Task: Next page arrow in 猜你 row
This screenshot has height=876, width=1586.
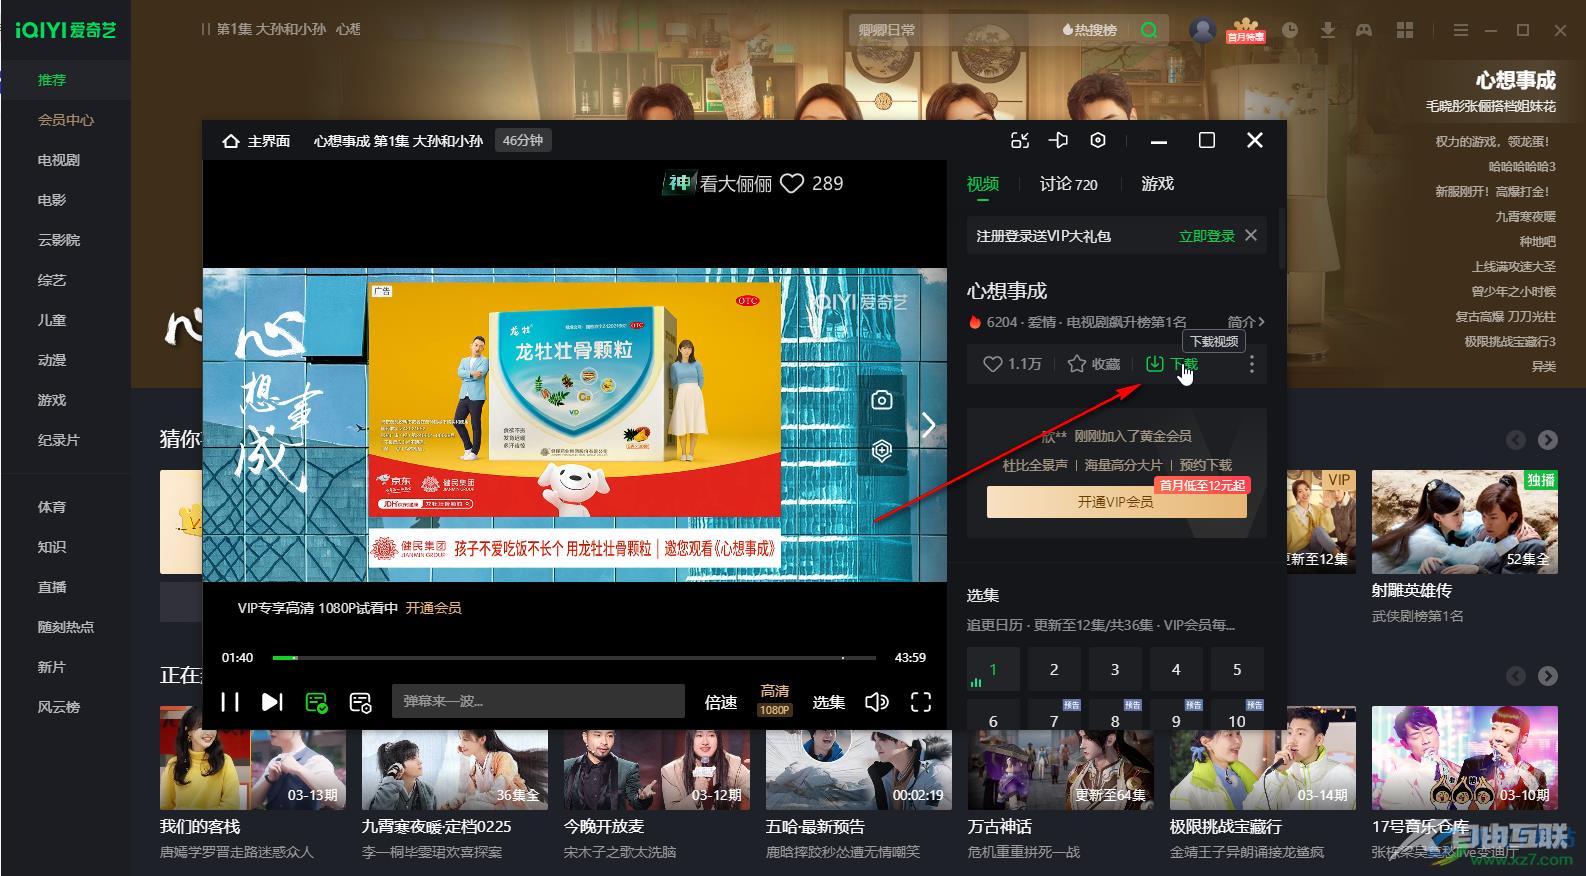Action: click(x=1548, y=440)
